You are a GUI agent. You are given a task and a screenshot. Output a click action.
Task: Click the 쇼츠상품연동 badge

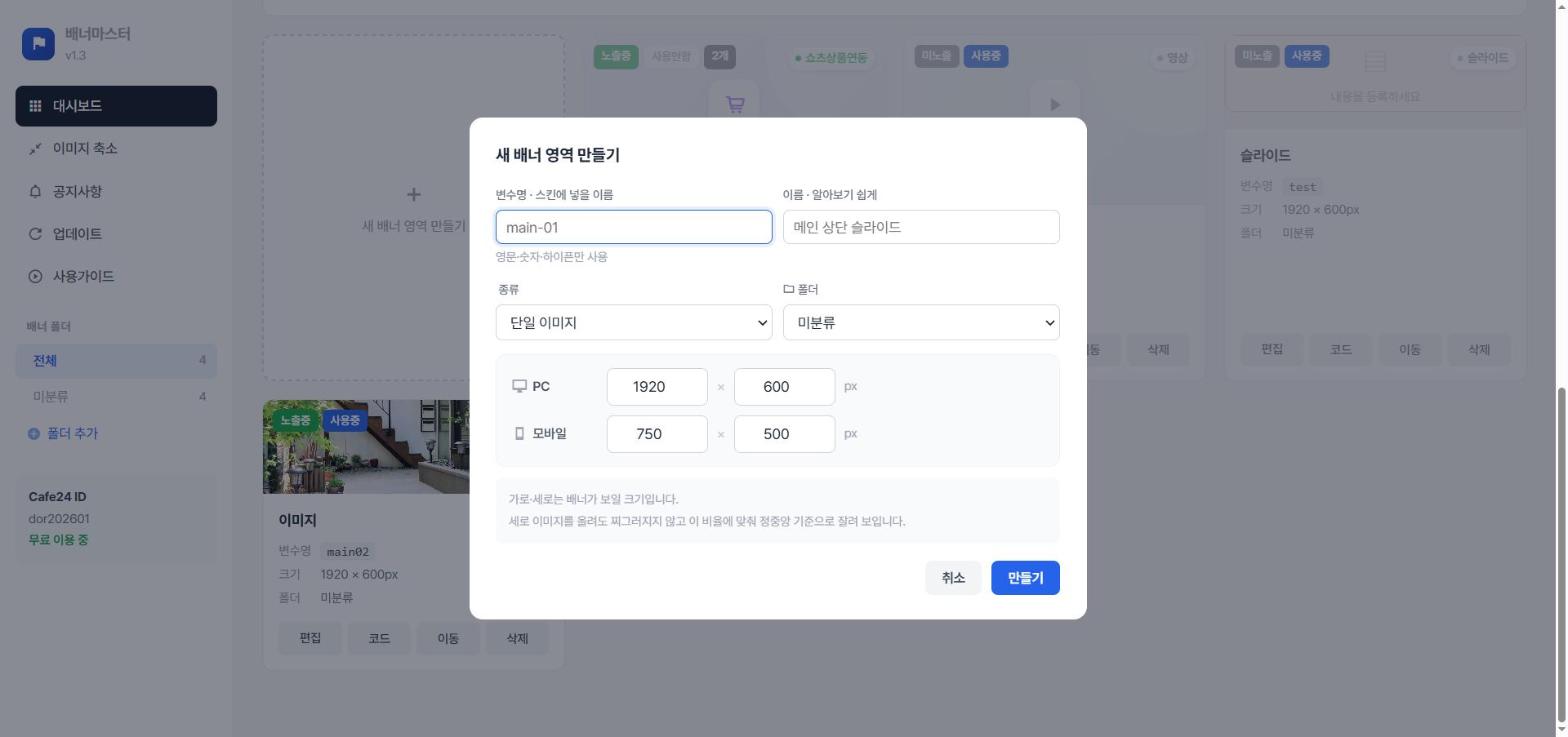tap(830, 58)
